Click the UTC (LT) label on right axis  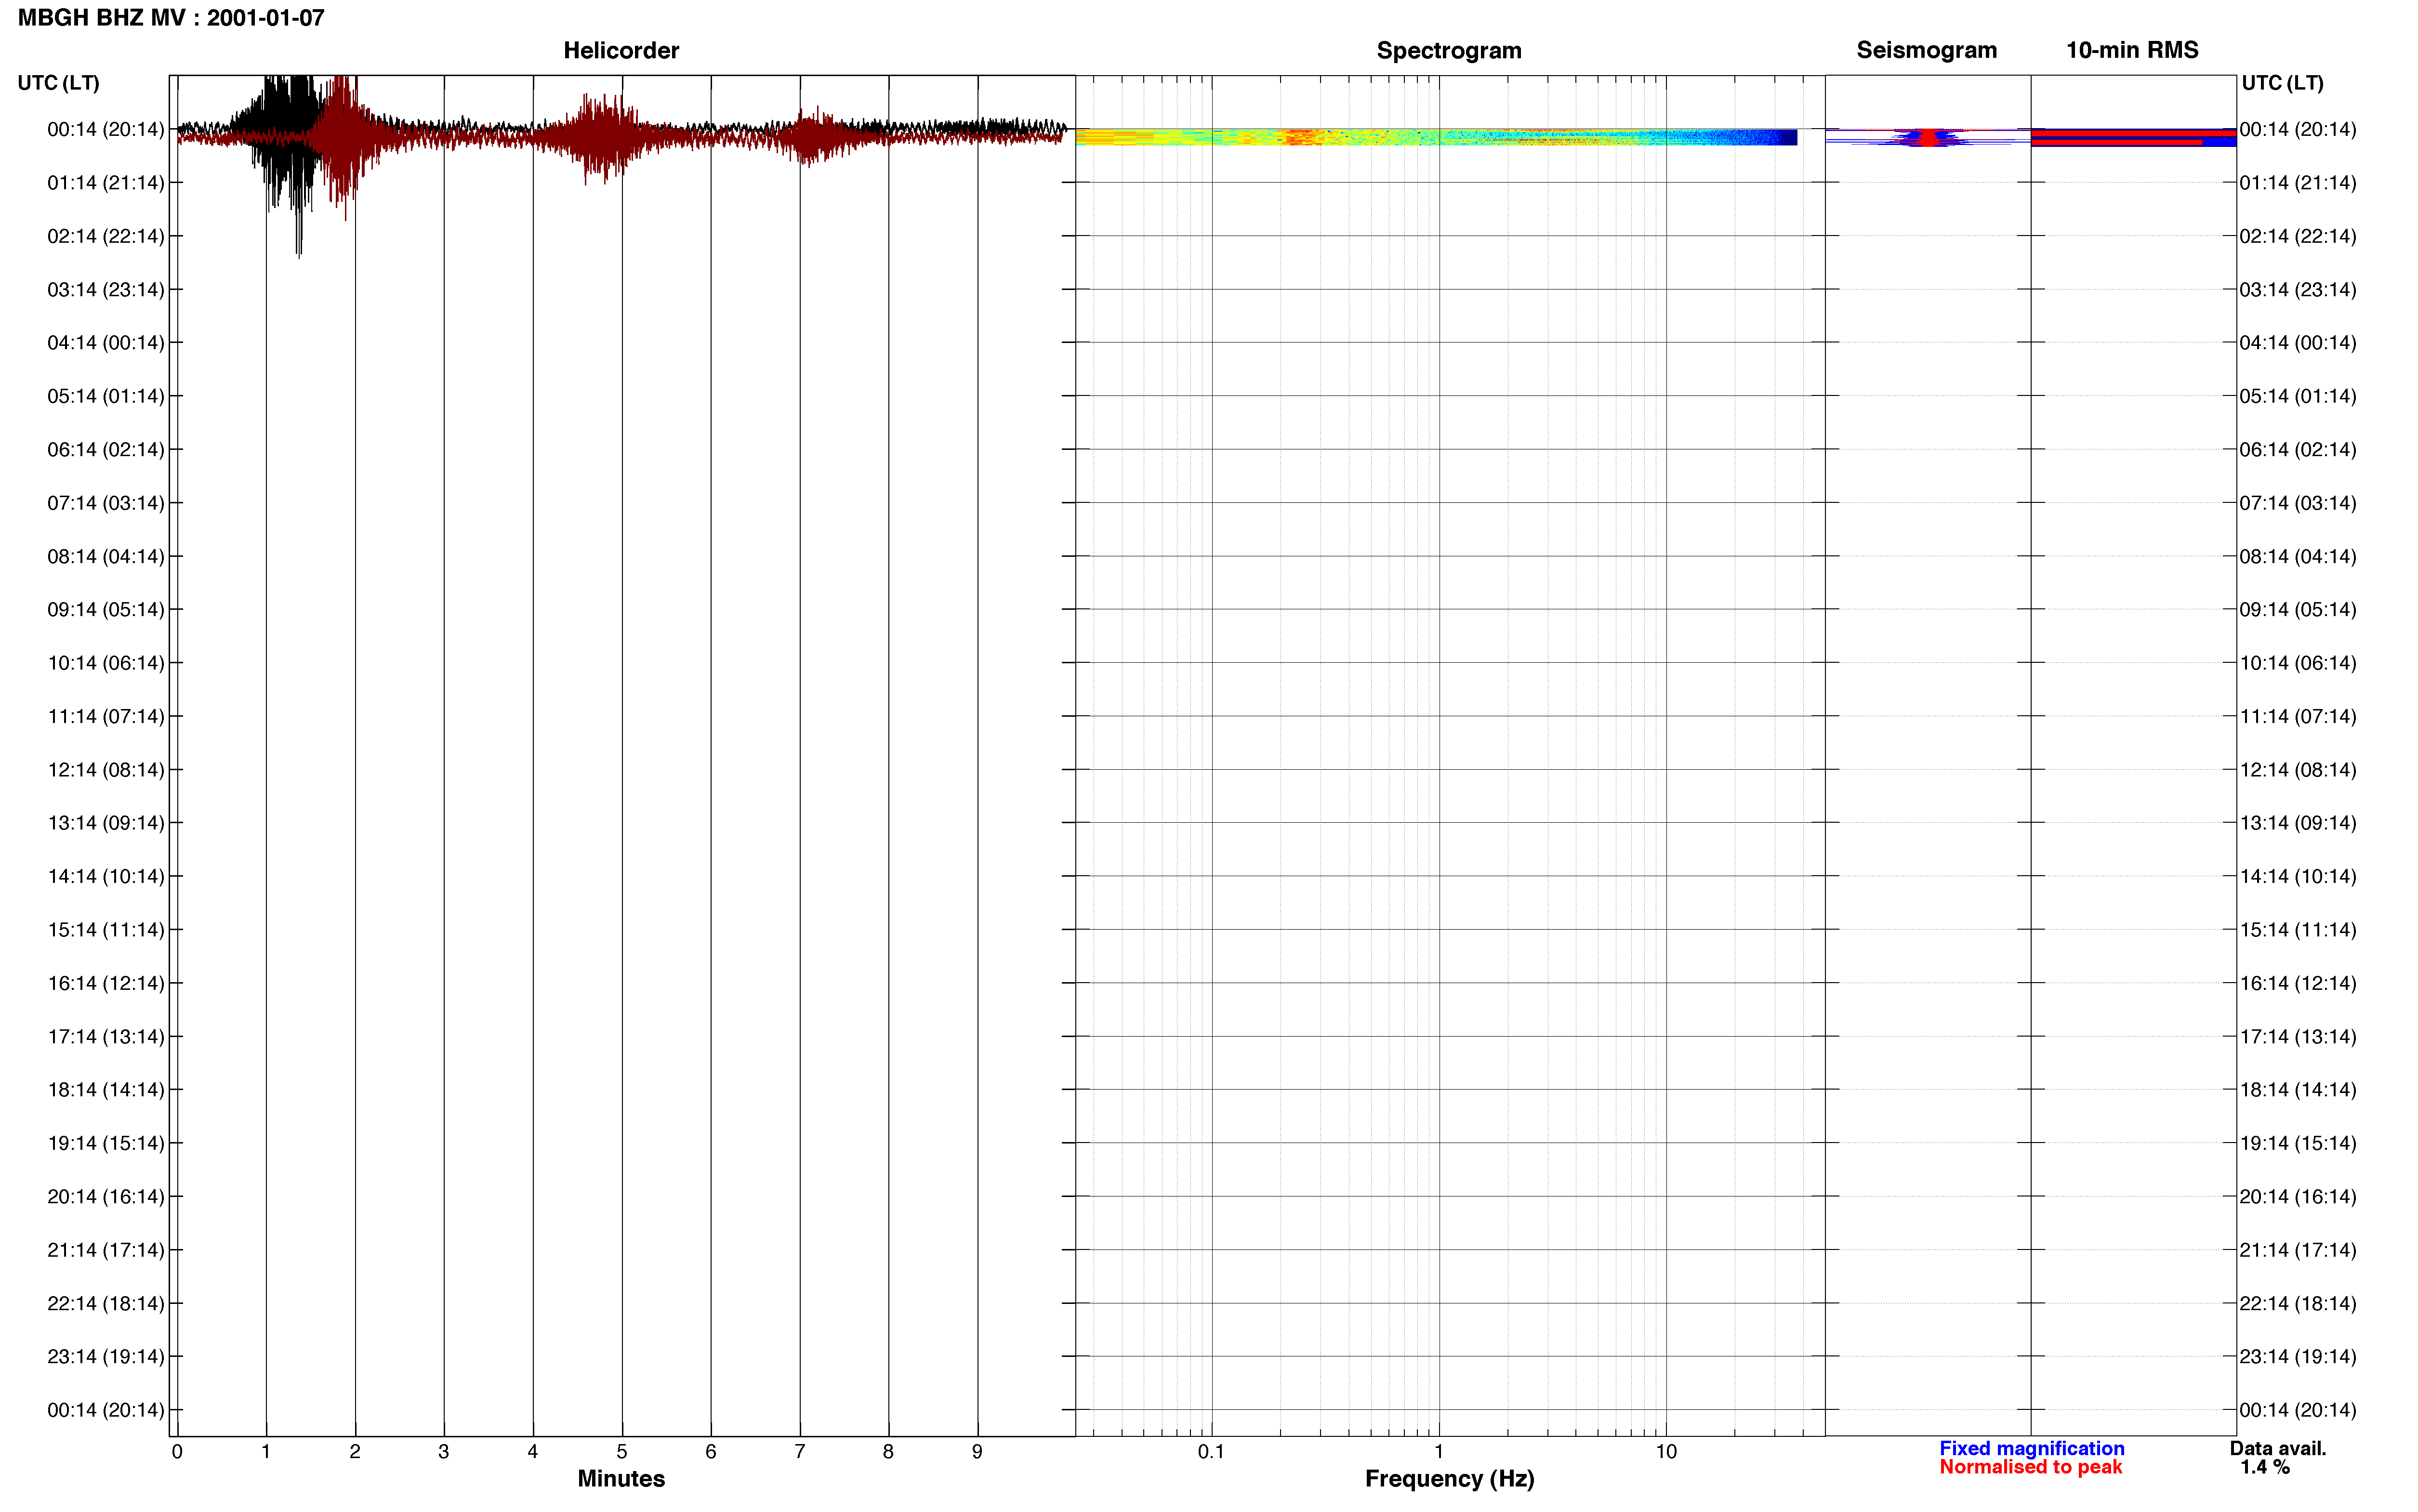(2282, 83)
